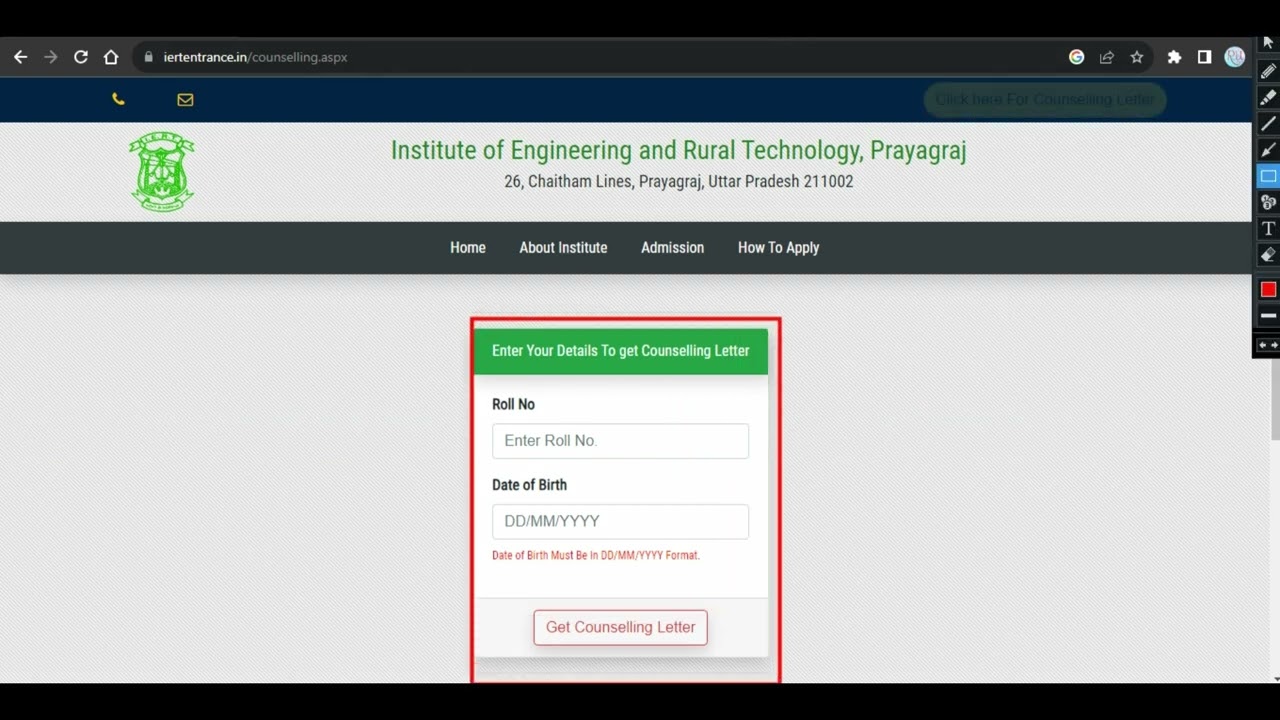The height and width of the screenshot is (720, 1280).
Task: Select the text annotation tool
Action: pyautogui.click(x=1268, y=229)
